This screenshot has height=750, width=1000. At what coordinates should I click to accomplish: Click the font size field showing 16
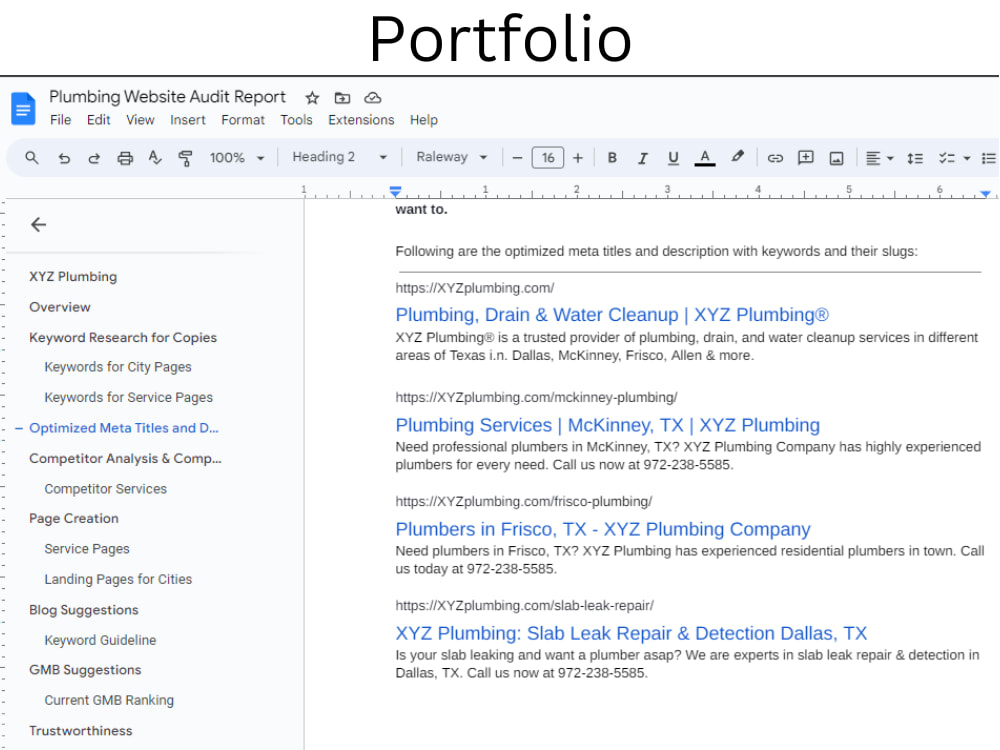548,158
